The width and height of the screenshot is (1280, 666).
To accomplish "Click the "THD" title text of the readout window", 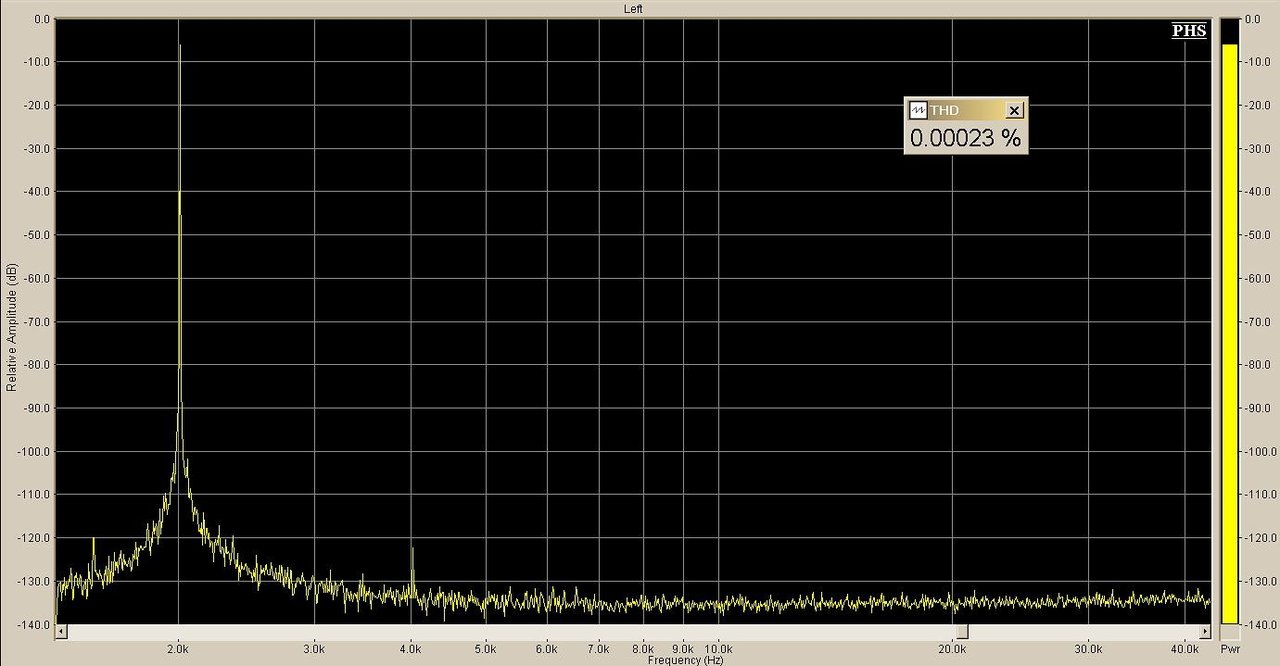I will pos(944,110).
